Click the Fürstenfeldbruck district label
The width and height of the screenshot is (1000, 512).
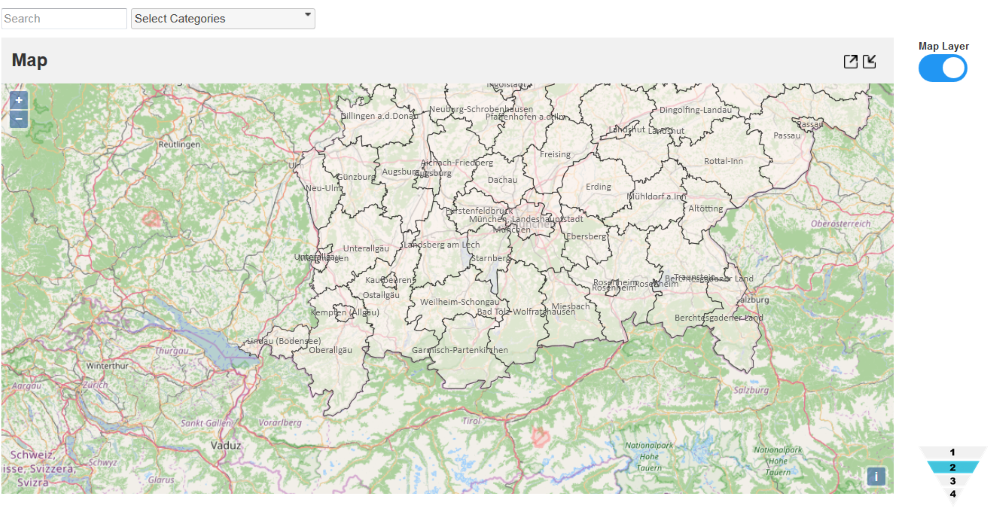(479, 210)
